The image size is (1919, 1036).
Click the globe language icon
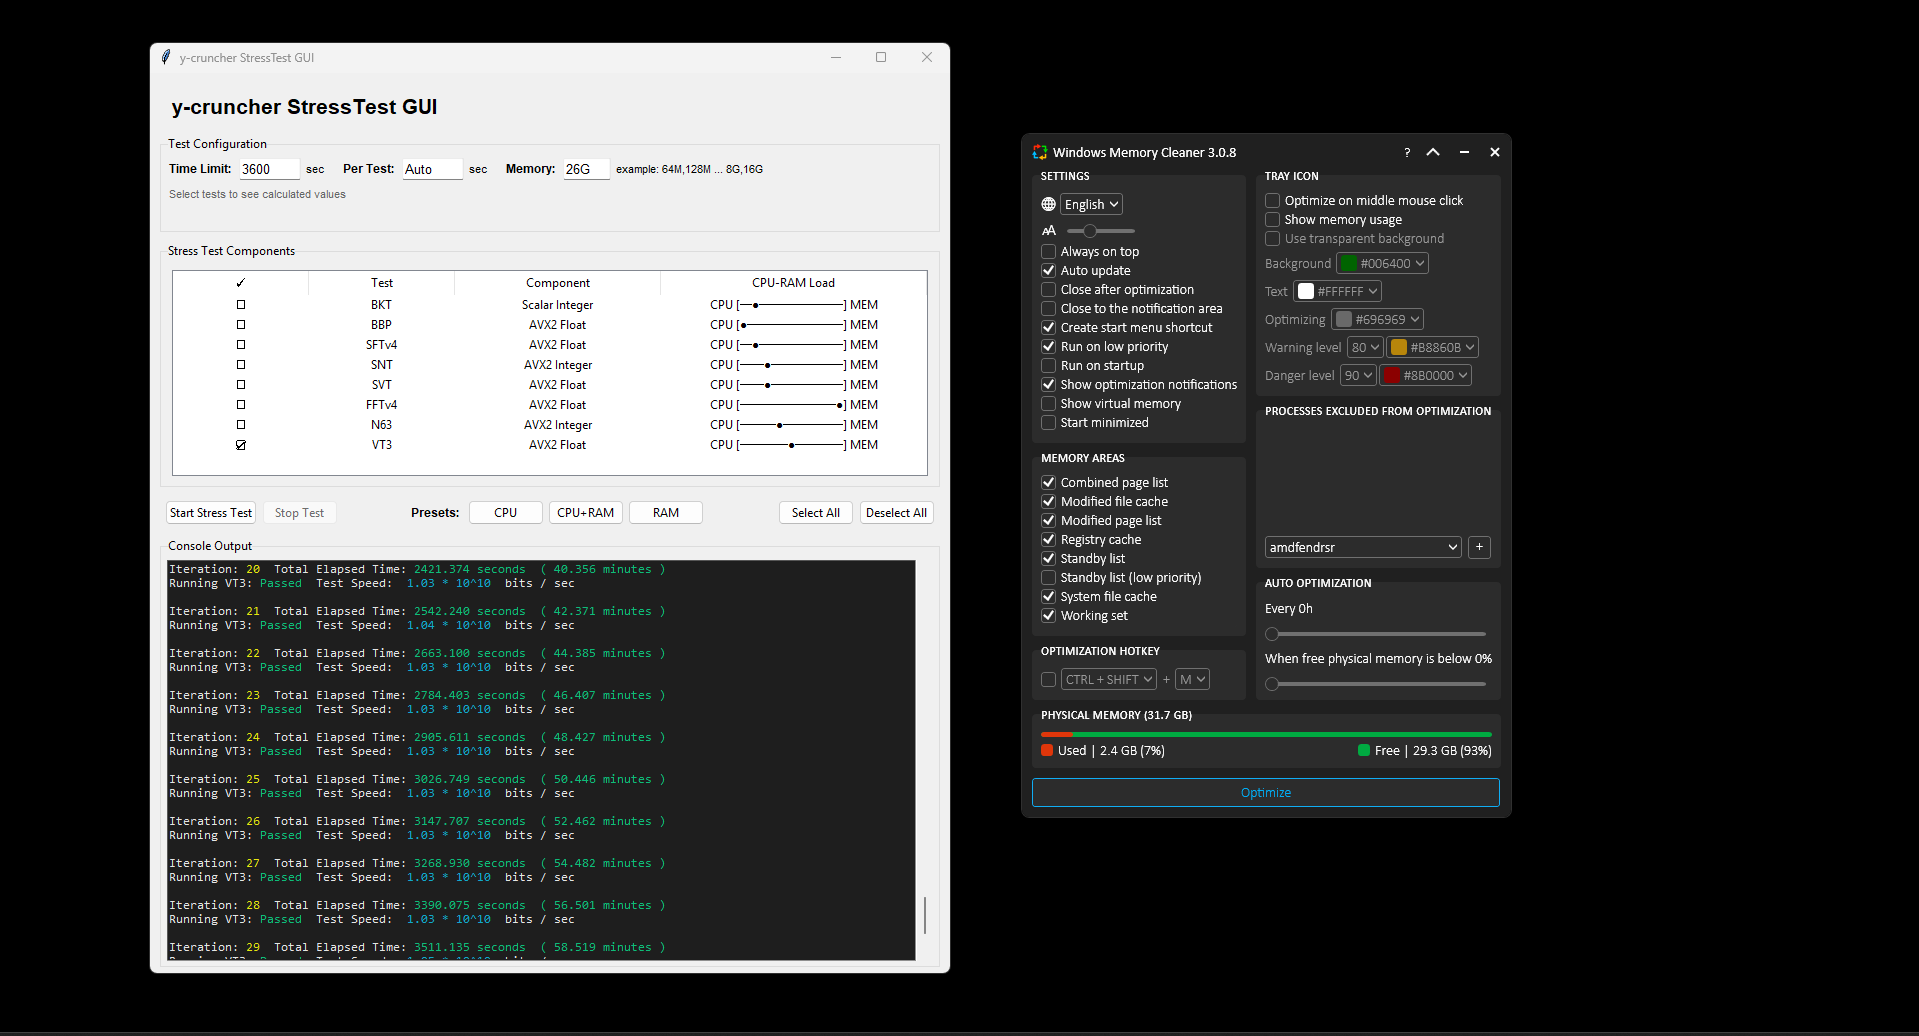pyautogui.click(x=1048, y=204)
